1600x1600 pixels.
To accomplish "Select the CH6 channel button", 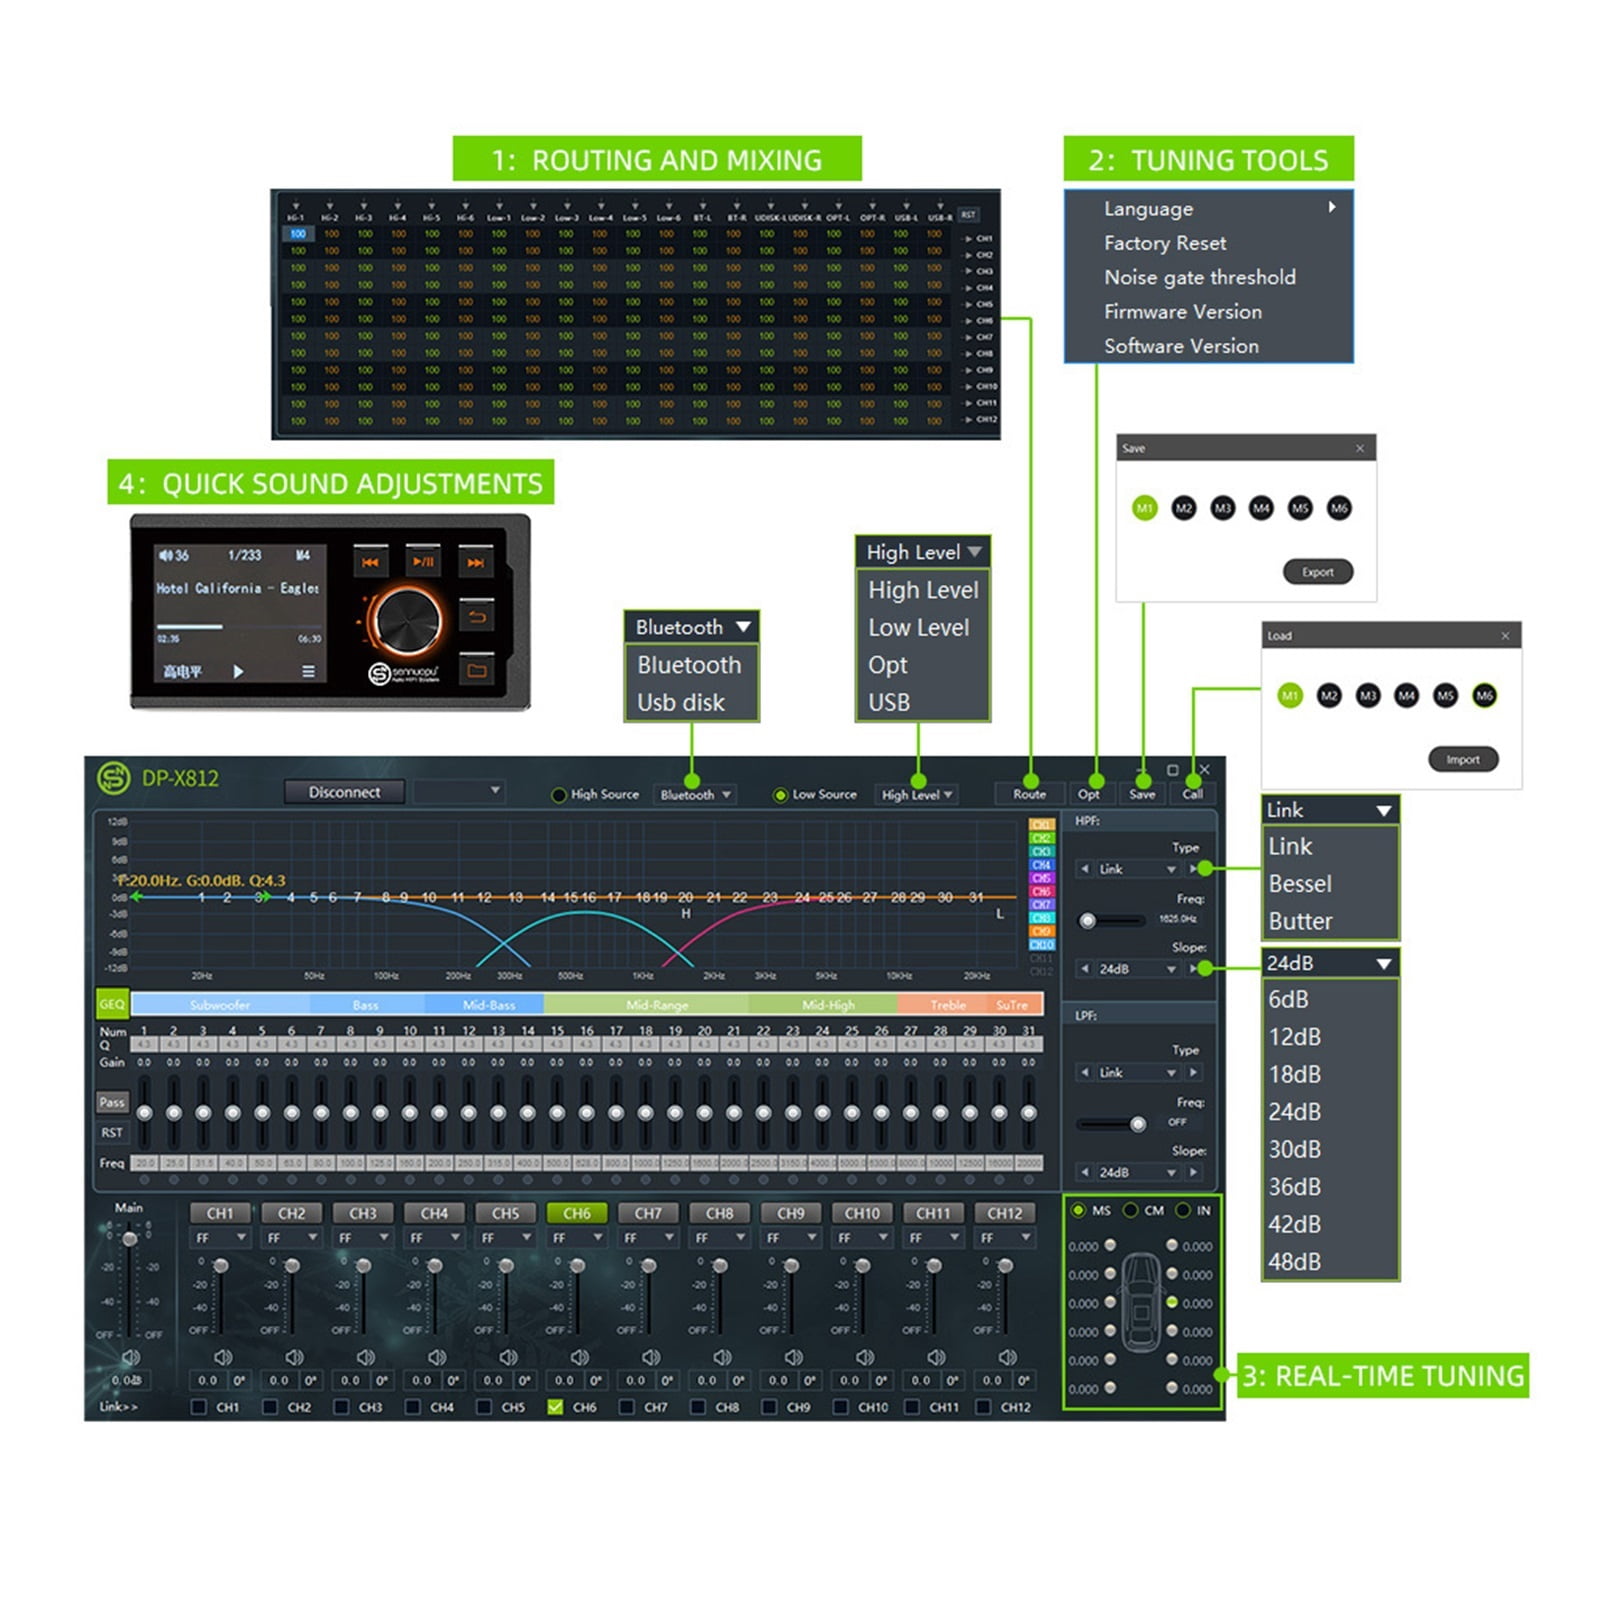I will point(577,1213).
